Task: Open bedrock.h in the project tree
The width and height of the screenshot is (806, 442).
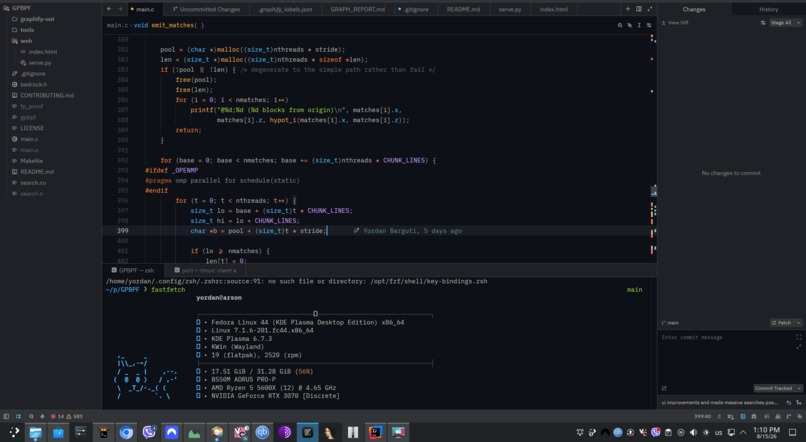Action: coord(33,84)
